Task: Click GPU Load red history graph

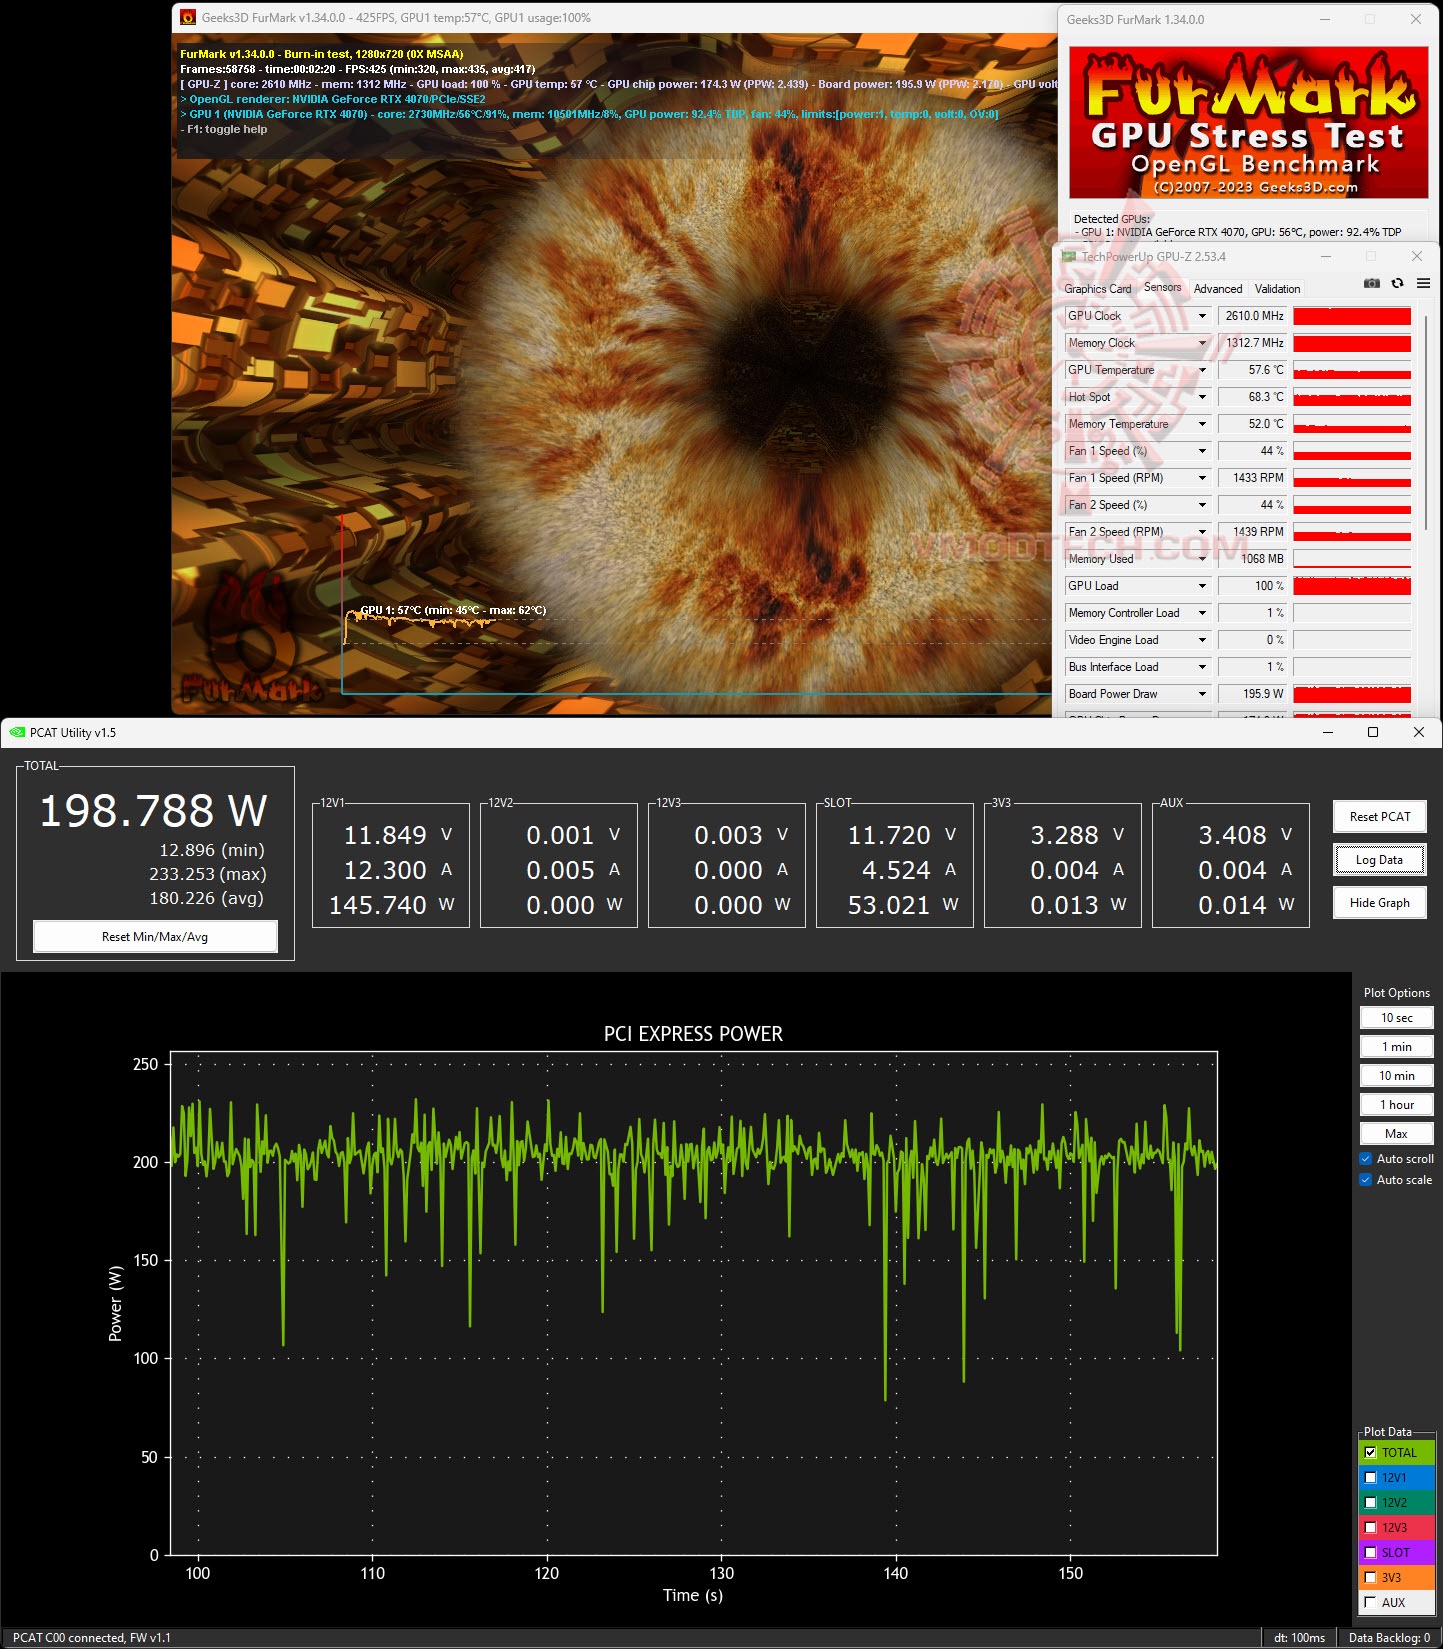Action: 1352,586
